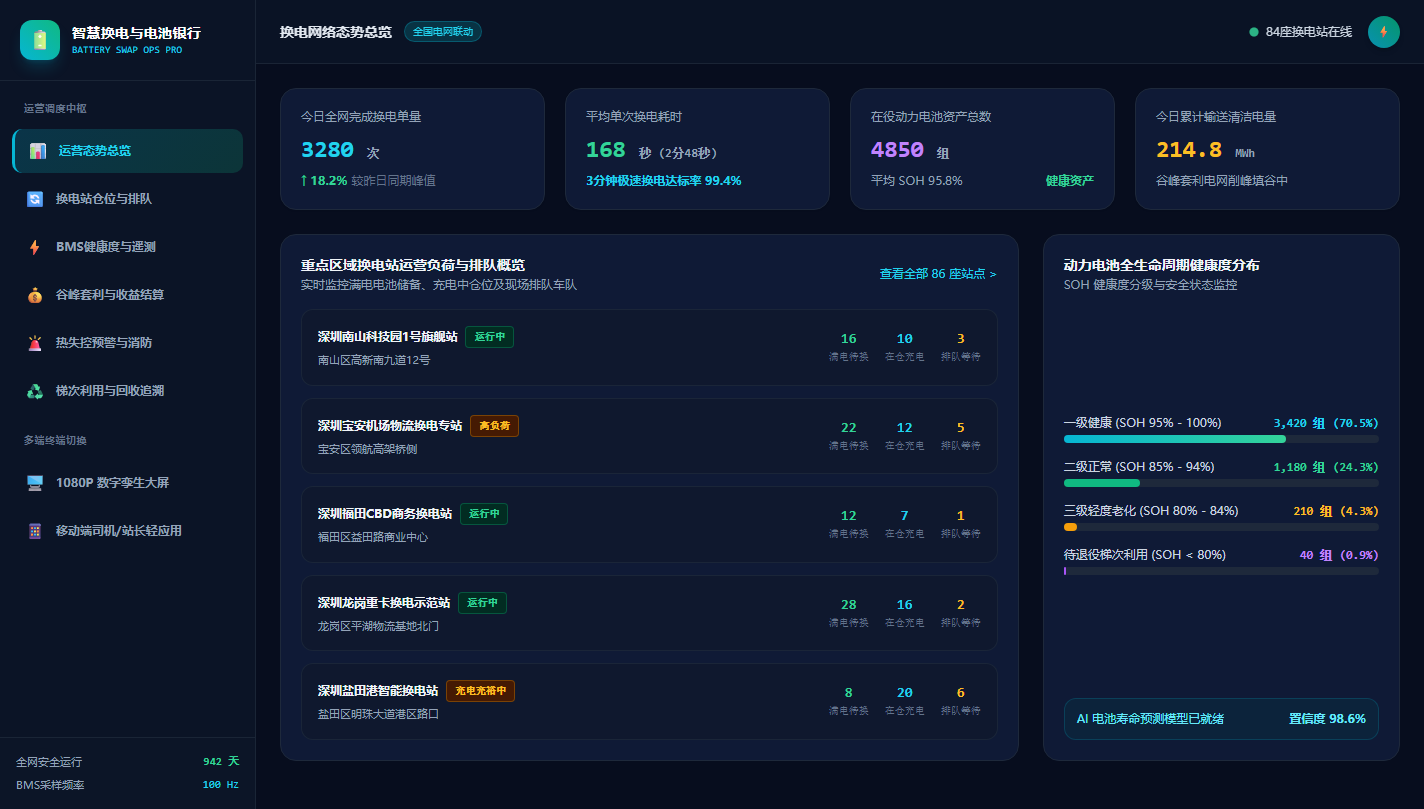Click the 40 组 (0.9%) value

1339,555
